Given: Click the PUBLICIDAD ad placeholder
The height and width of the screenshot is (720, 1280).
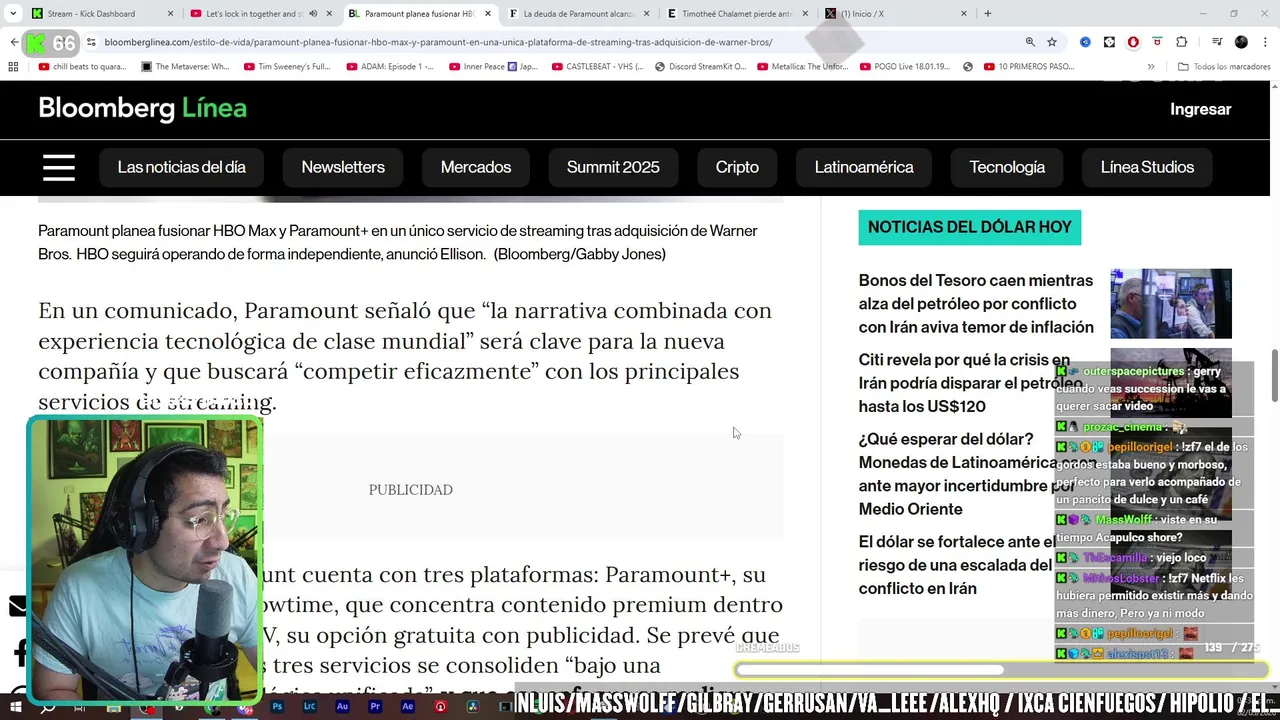Looking at the screenshot, I should tap(411, 490).
